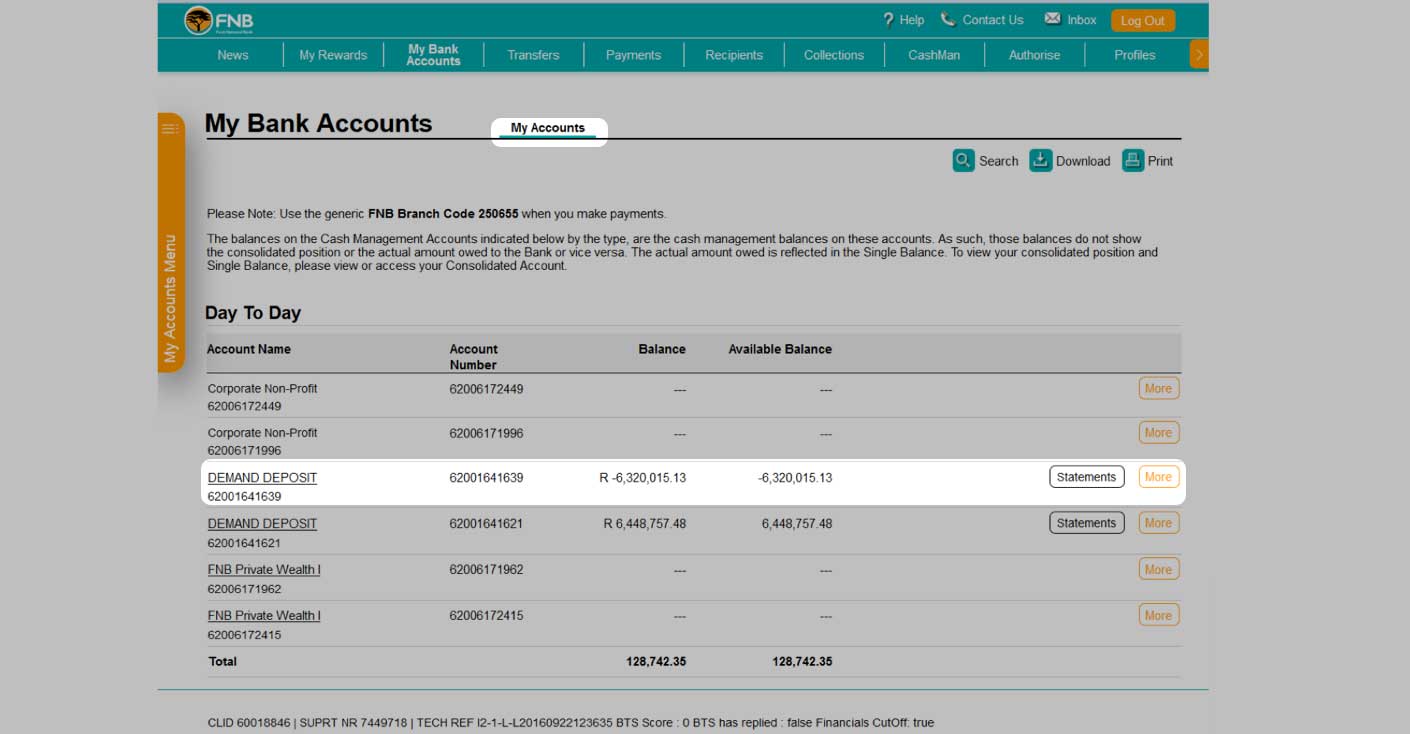Click Corporate Non-Profit 62006171996 account name
This screenshot has width=1410, height=734.
coord(262,433)
